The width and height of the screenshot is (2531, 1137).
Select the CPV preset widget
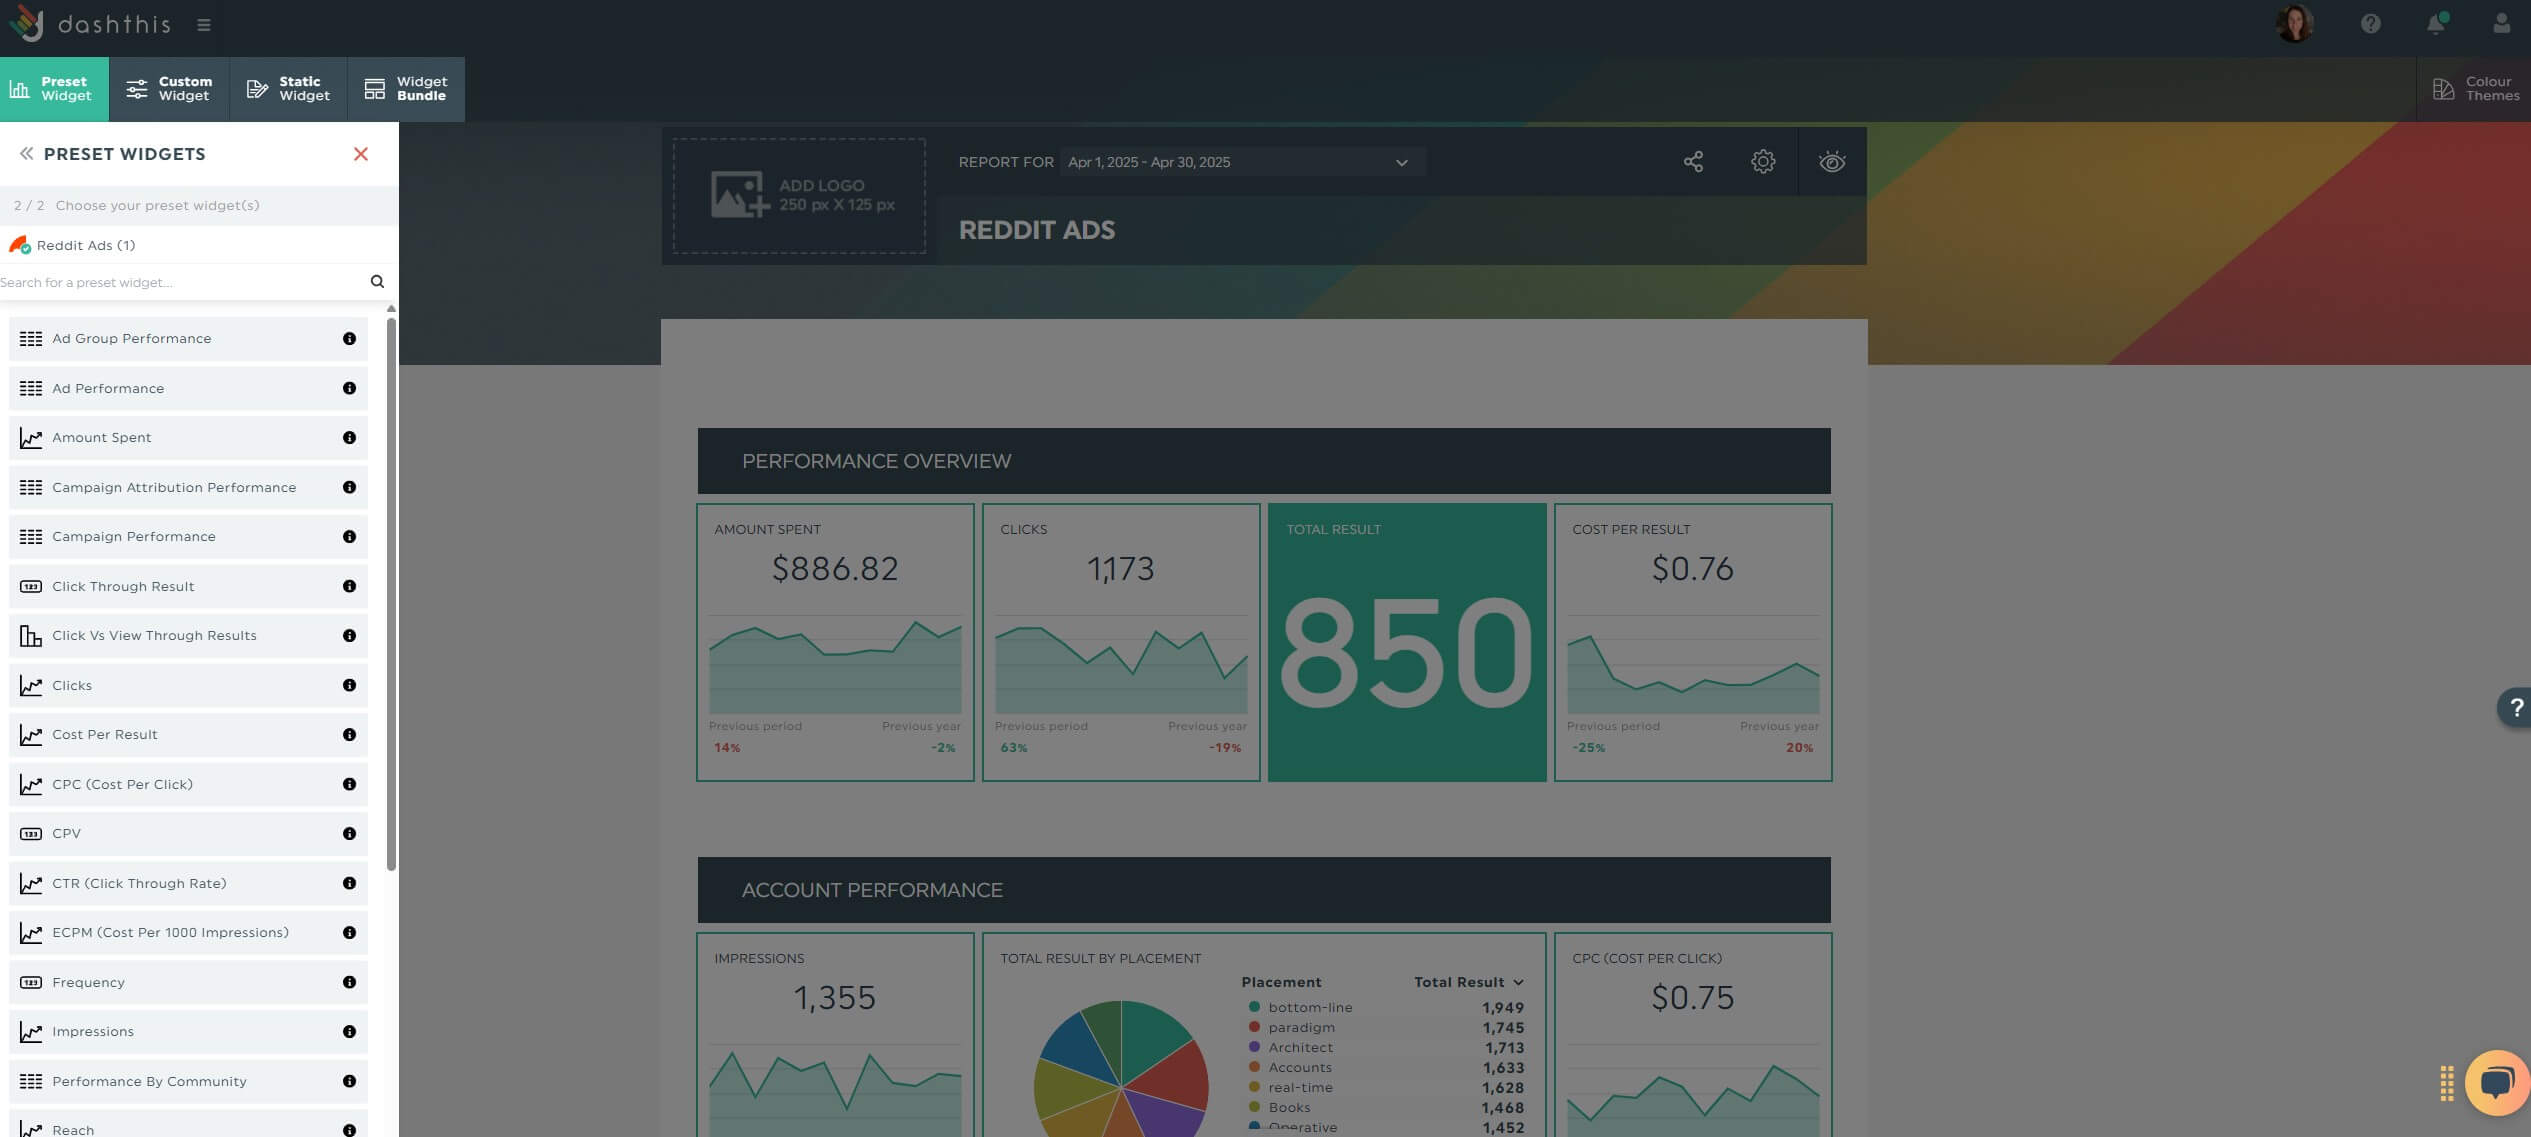click(188, 834)
